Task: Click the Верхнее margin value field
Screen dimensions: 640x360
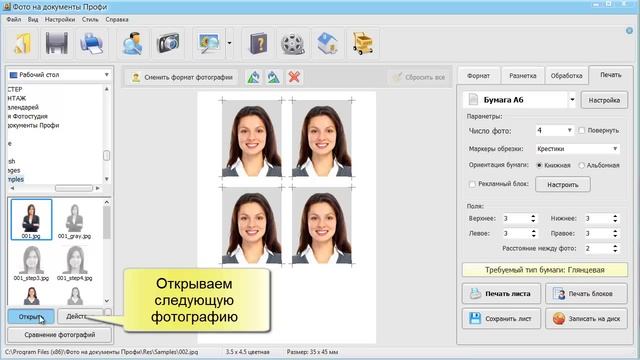Action: [x=516, y=219]
